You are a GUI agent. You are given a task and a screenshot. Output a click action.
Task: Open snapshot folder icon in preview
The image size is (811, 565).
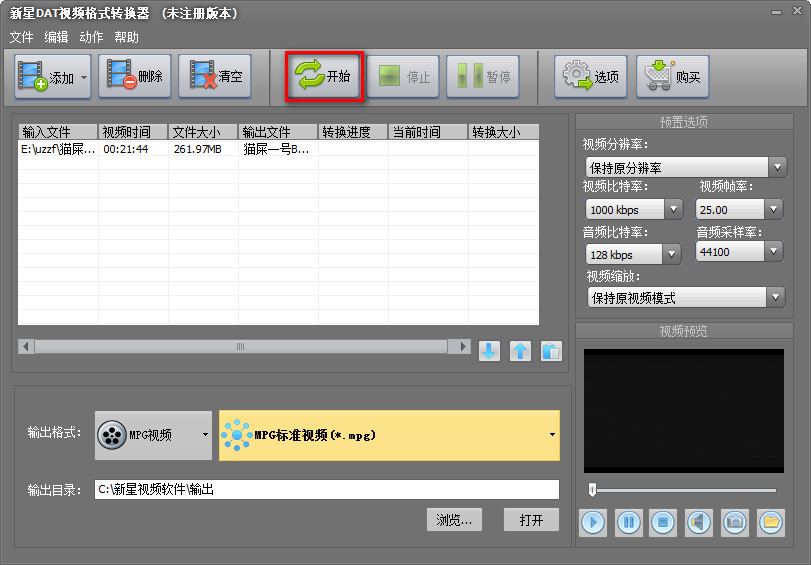[x=771, y=523]
